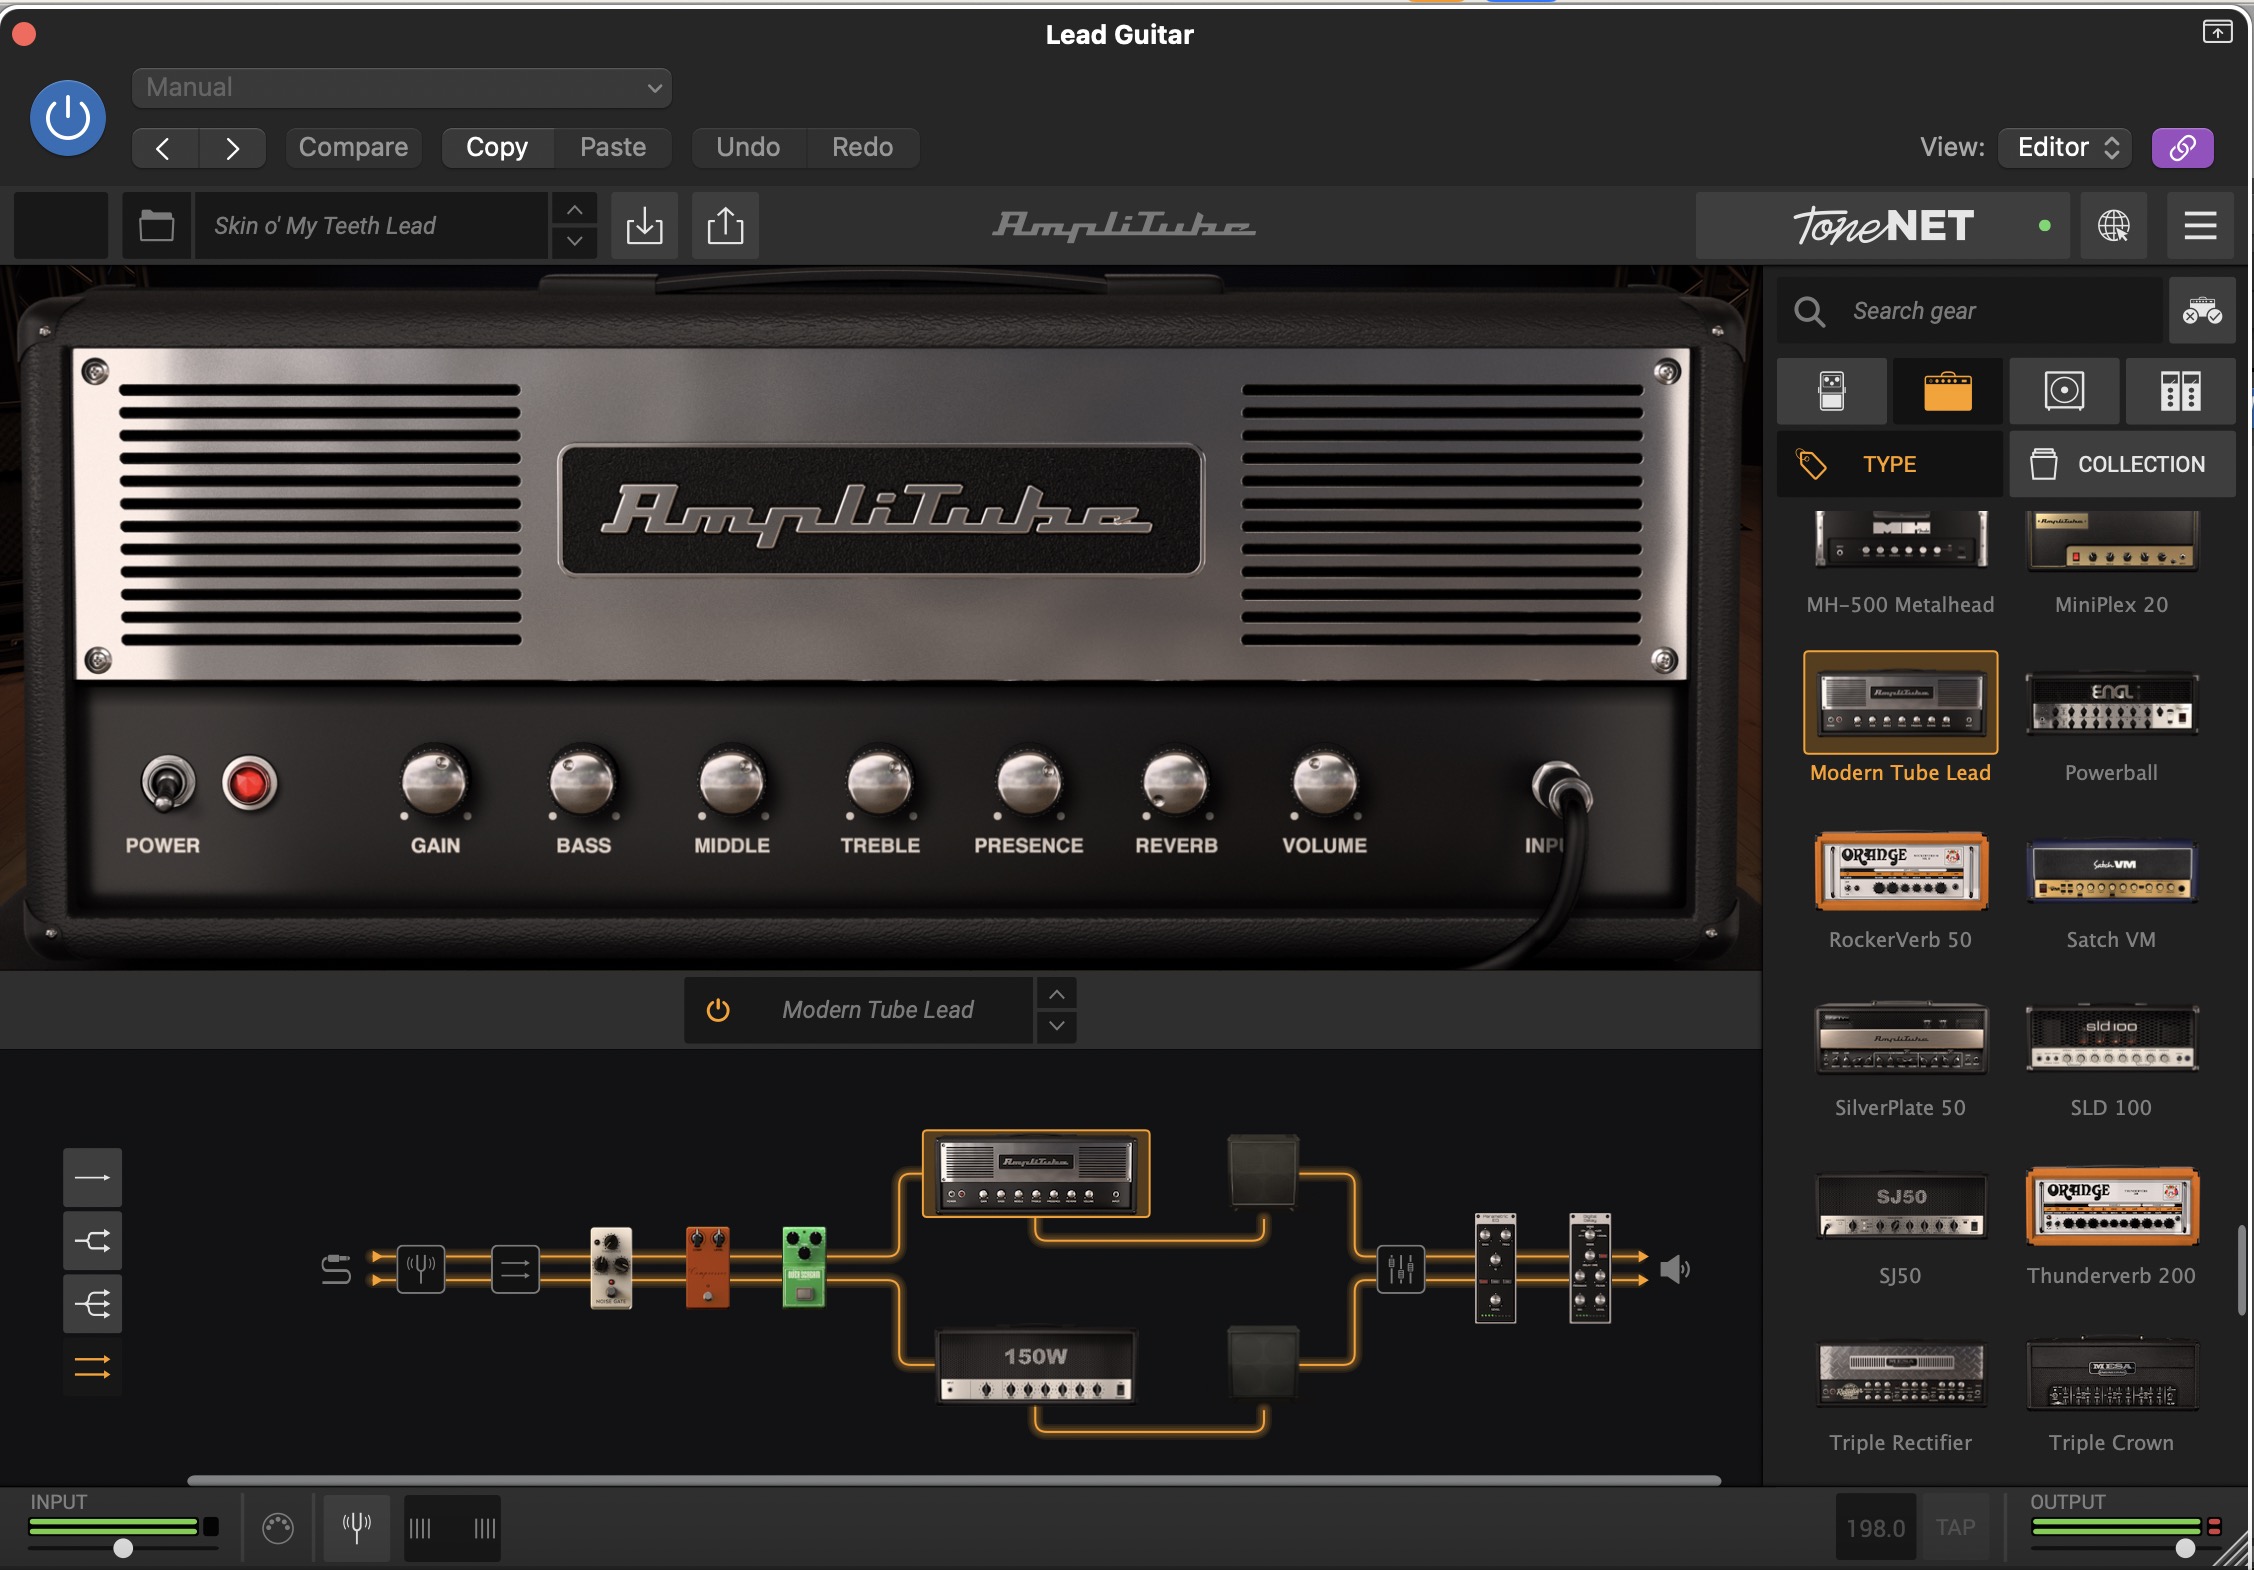The height and width of the screenshot is (1570, 2254).
Task: Select the cabinets category tab
Action: pos(2064,391)
